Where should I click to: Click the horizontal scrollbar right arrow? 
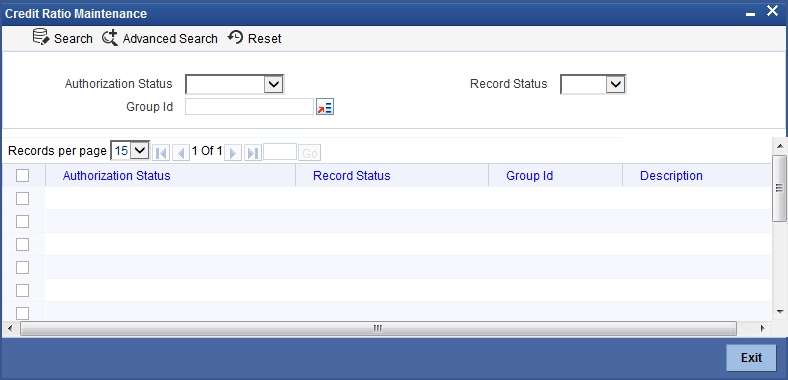click(762, 329)
